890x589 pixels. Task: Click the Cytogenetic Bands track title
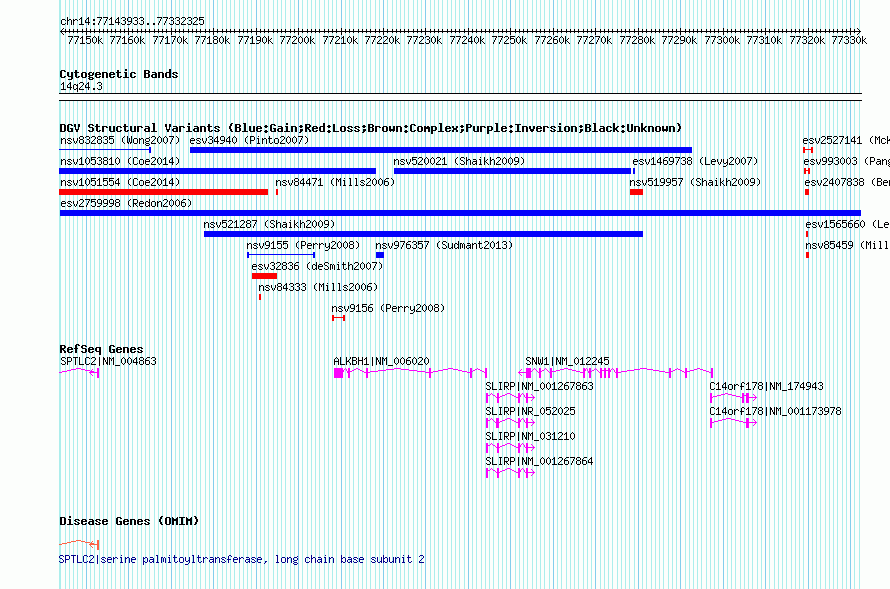point(119,74)
